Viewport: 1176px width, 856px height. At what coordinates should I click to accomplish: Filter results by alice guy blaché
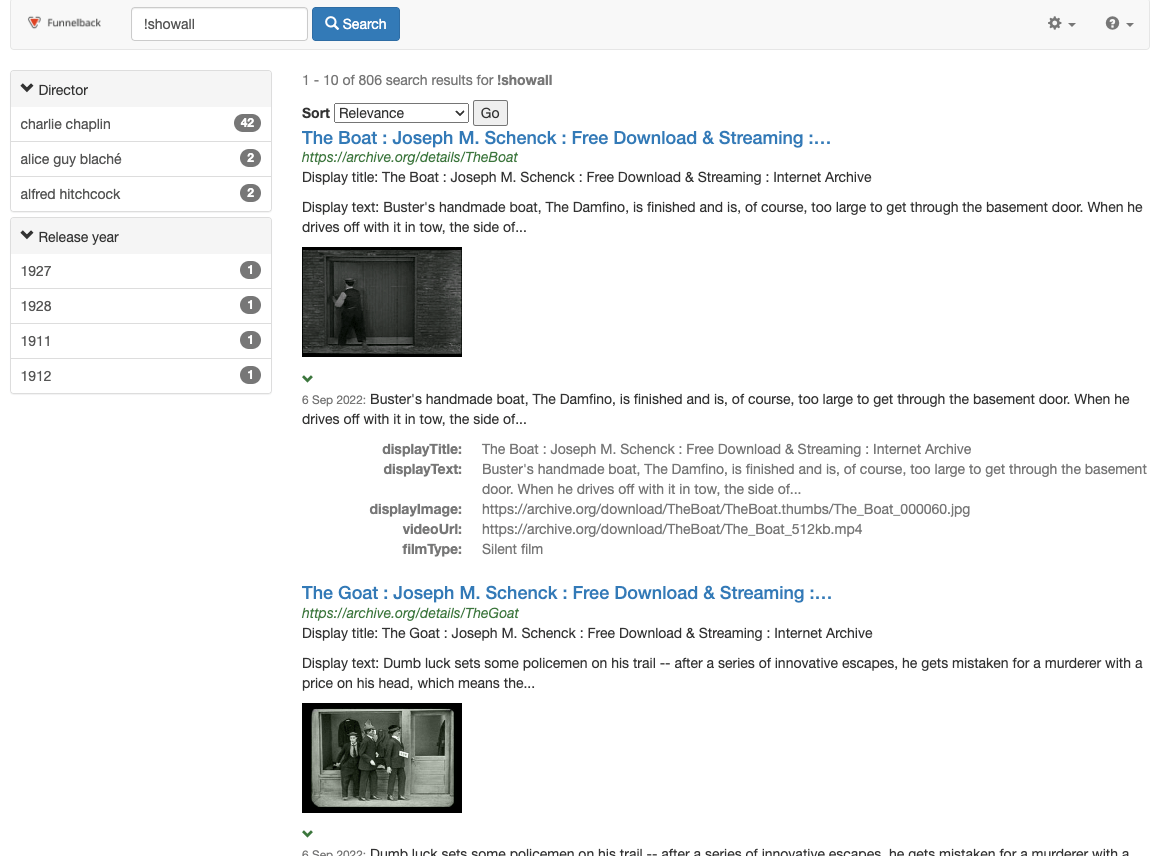click(71, 159)
